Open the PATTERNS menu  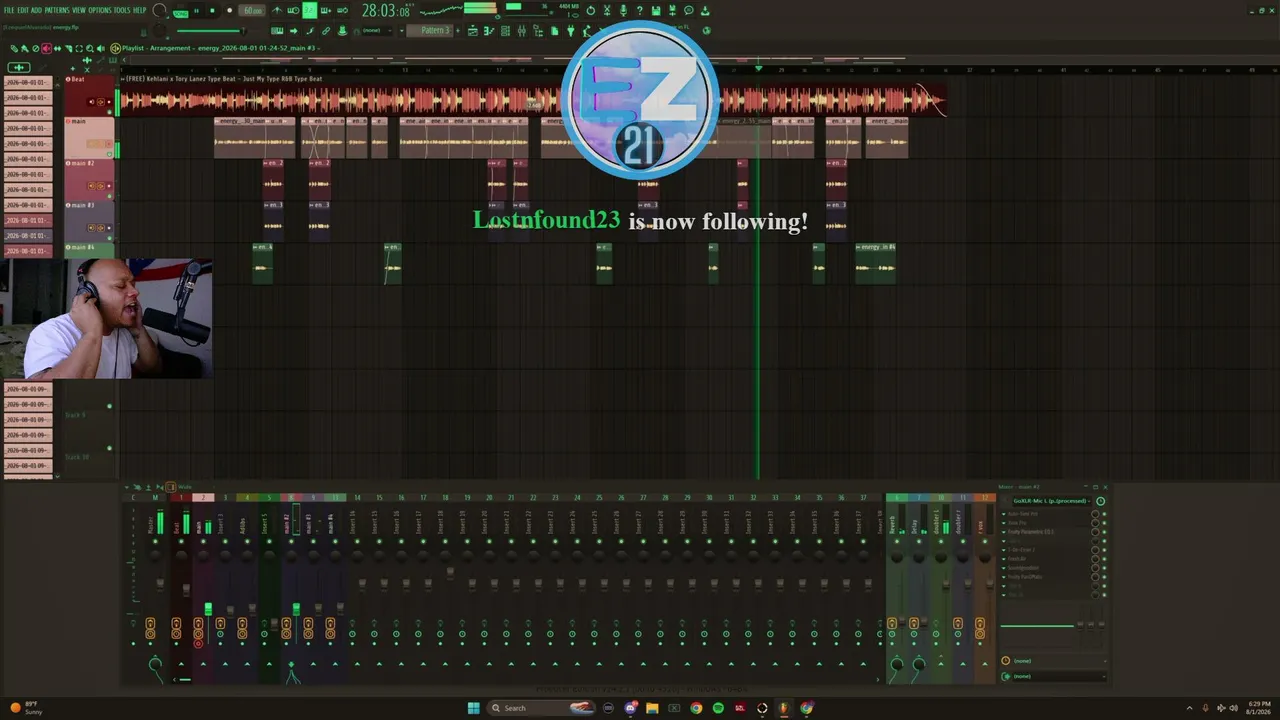point(57,10)
